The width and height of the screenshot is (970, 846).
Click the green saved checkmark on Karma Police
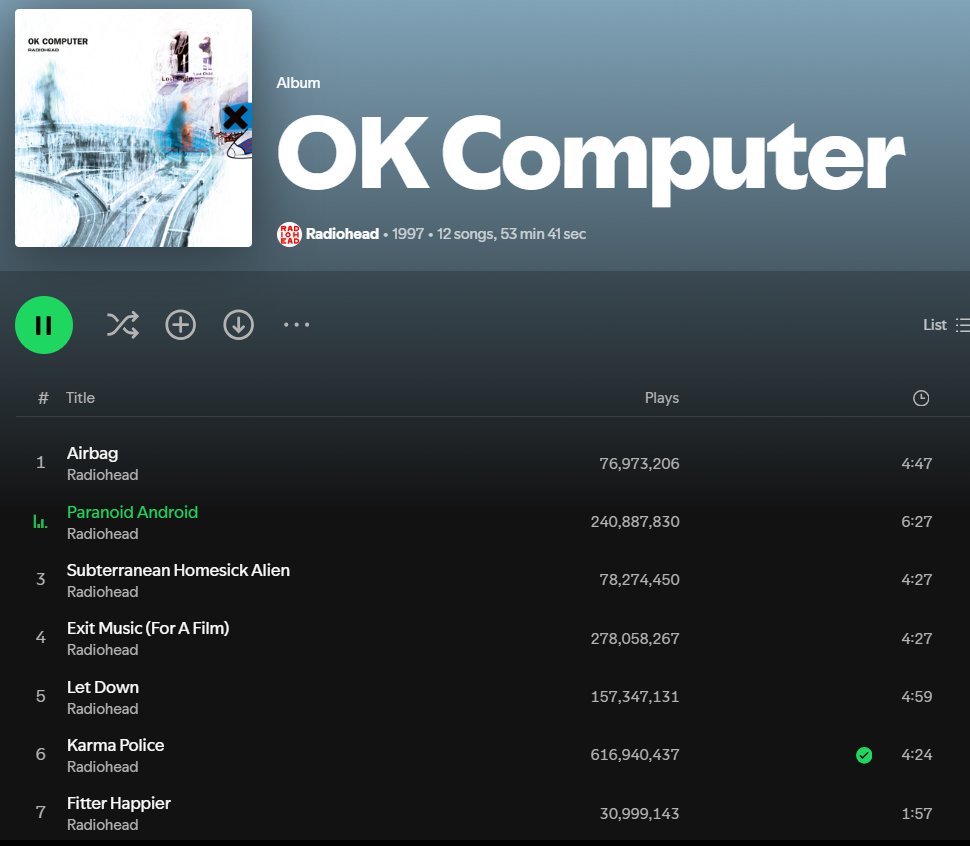click(864, 755)
